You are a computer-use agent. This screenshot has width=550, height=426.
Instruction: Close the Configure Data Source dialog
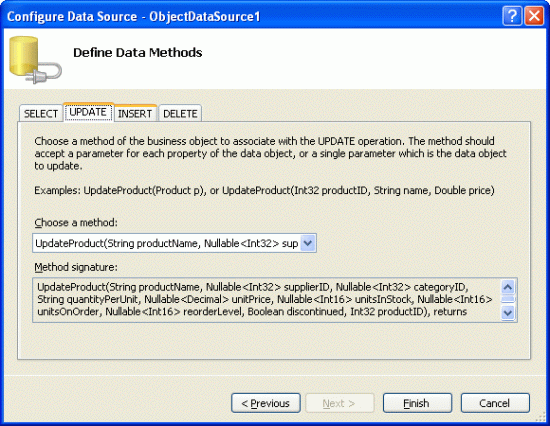(x=534, y=16)
